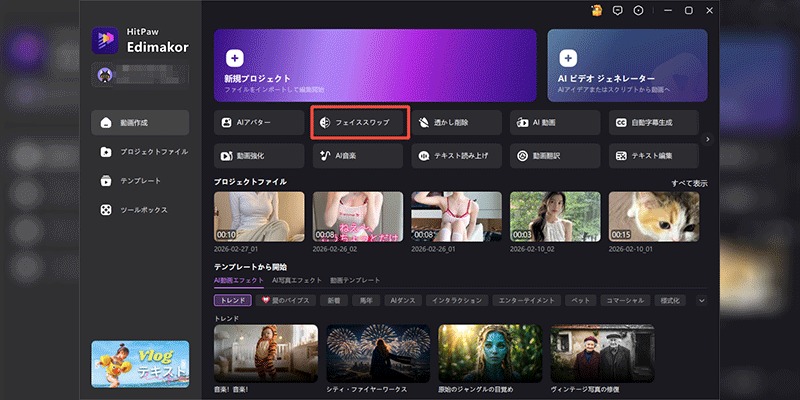The width and height of the screenshot is (800, 400).
Task: Click the すべて表示 link
Action: [x=689, y=184]
